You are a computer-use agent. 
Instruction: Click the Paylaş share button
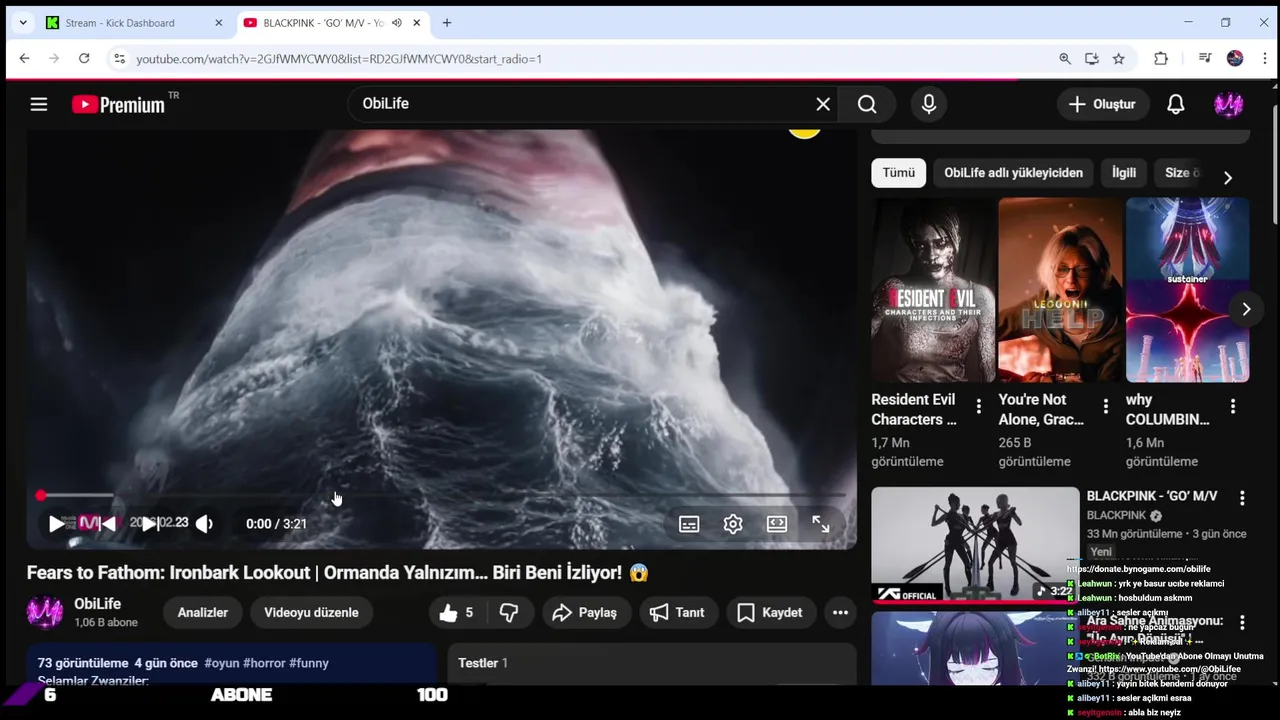[x=585, y=613]
